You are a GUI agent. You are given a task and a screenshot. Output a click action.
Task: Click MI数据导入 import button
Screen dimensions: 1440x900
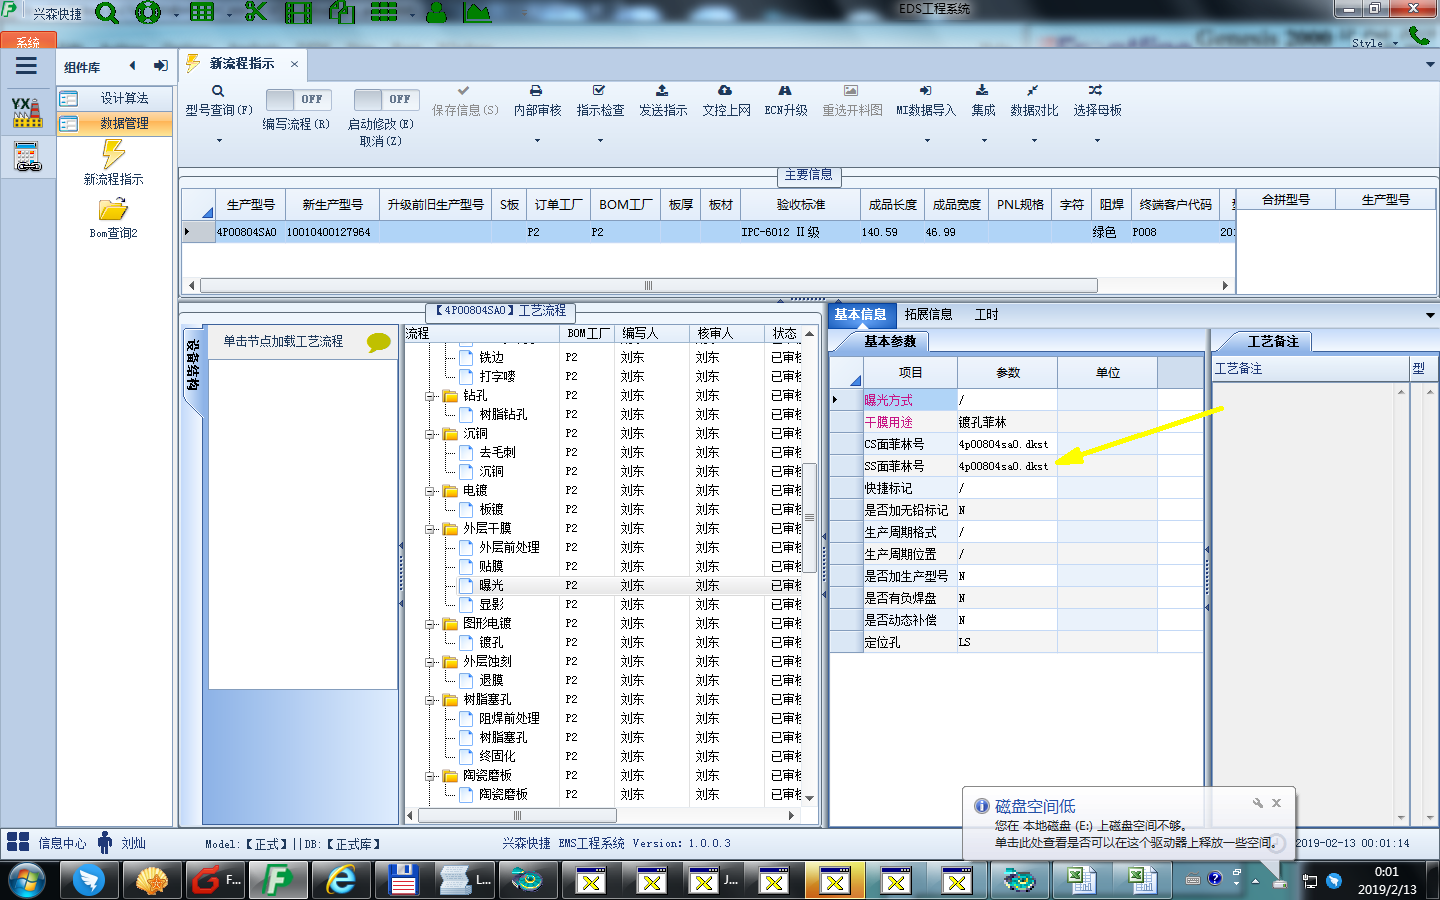pos(926,102)
